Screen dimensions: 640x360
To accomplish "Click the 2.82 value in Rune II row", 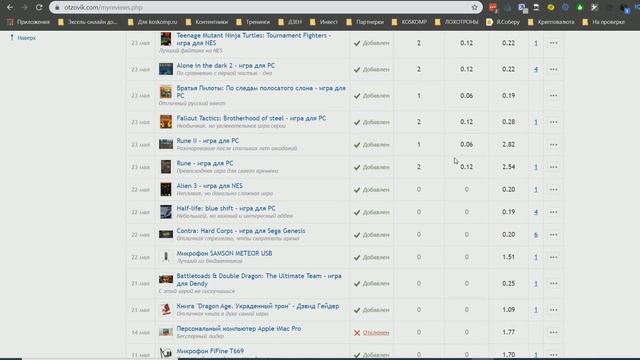I will coord(508,144).
